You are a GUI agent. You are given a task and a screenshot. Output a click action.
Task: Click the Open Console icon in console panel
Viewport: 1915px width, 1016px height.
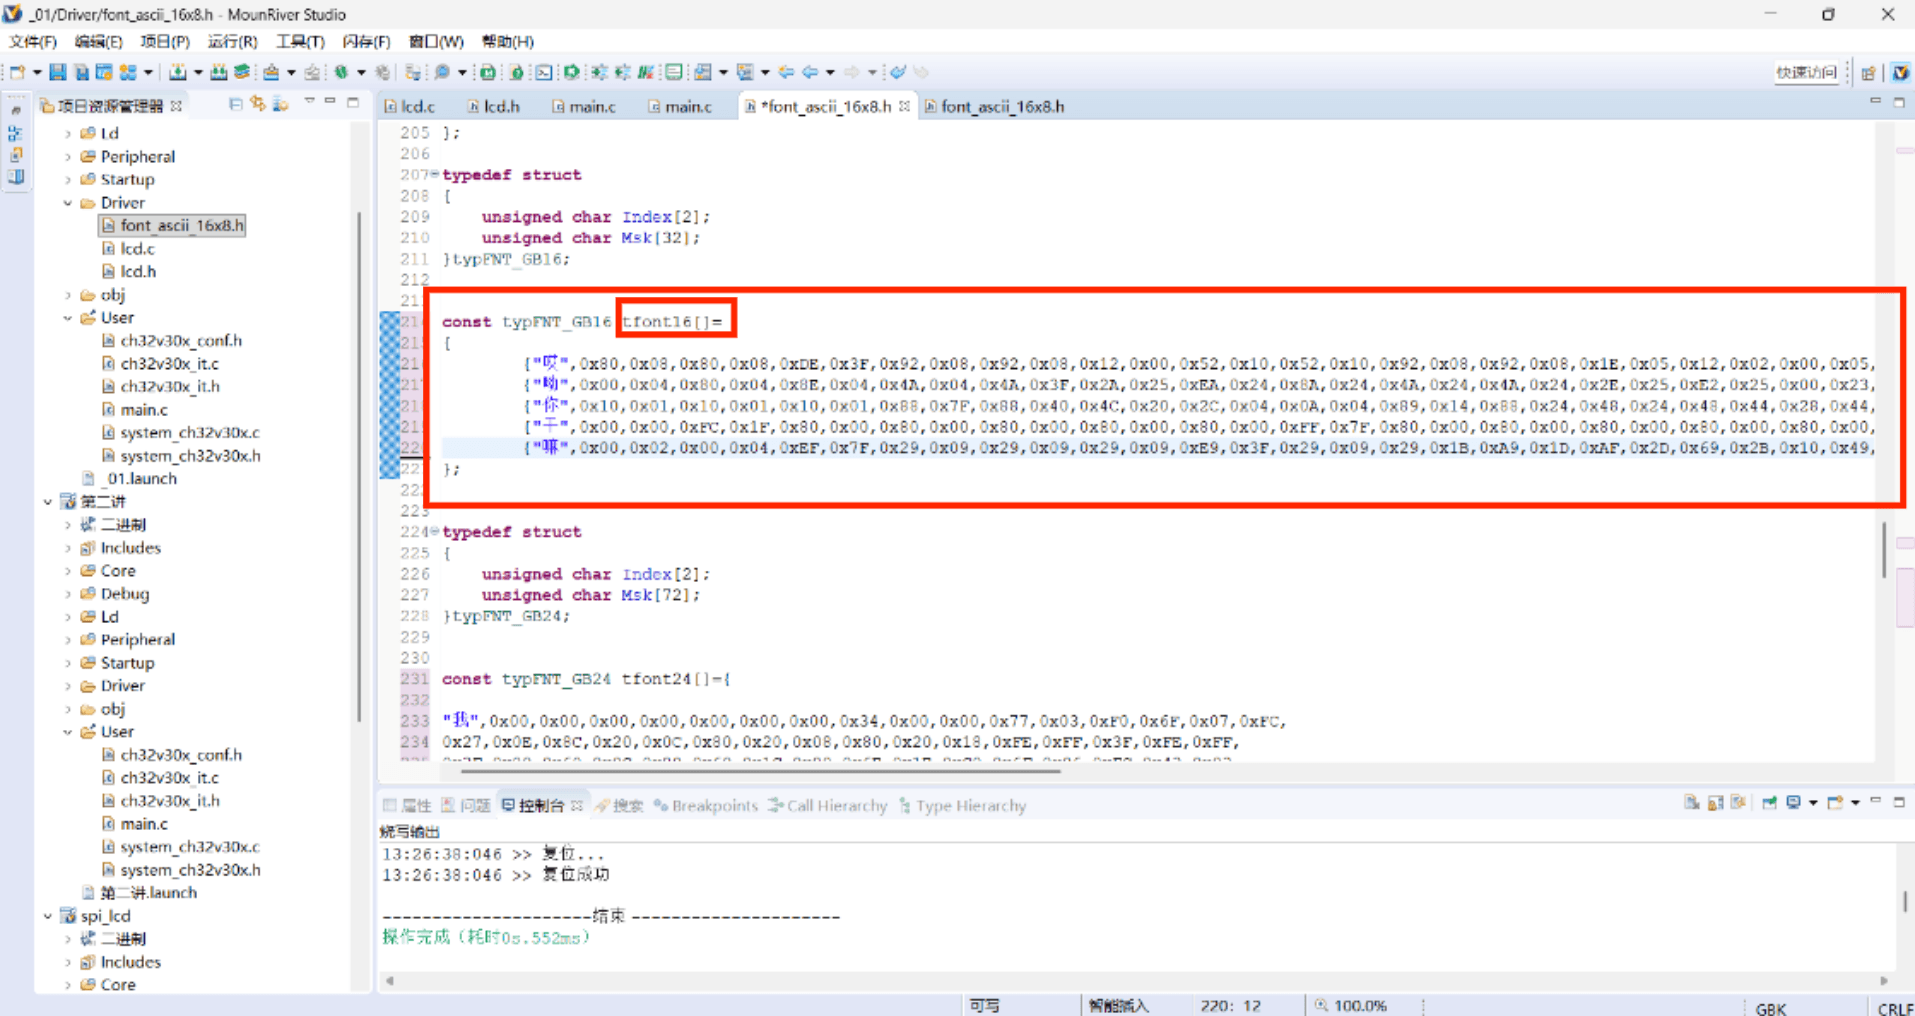[1836, 803]
